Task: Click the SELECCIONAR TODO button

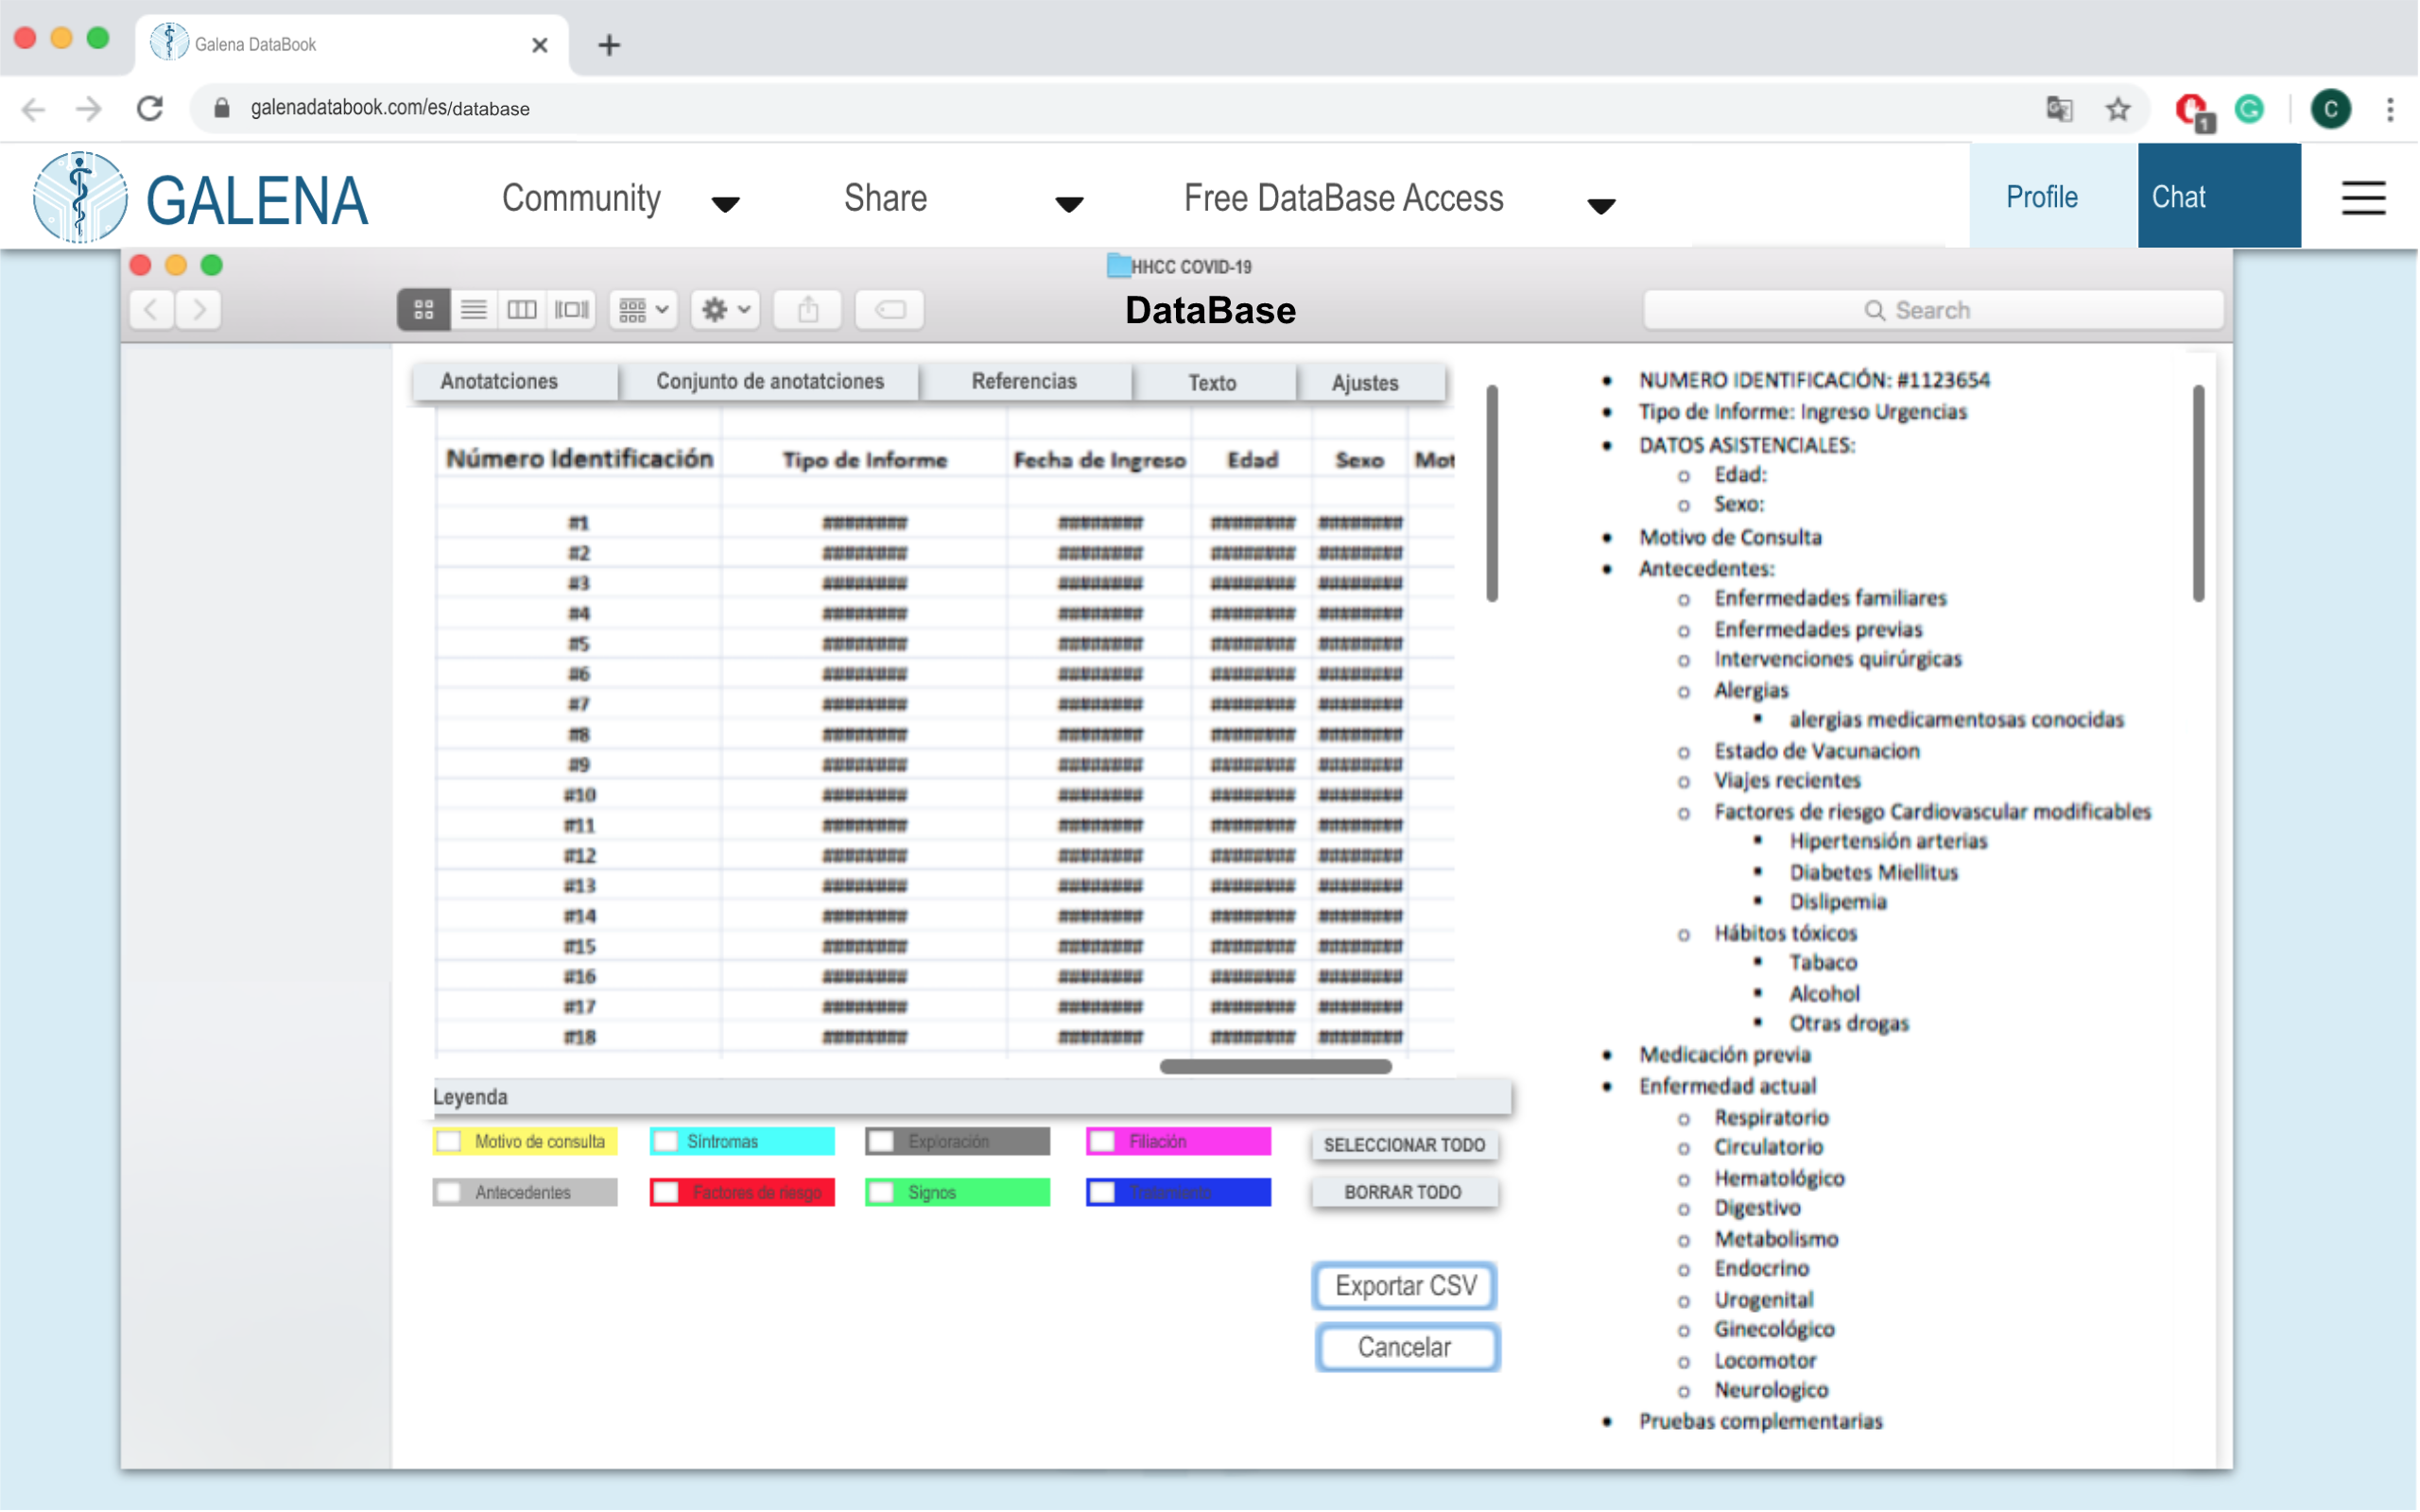Action: click(x=1404, y=1146)
